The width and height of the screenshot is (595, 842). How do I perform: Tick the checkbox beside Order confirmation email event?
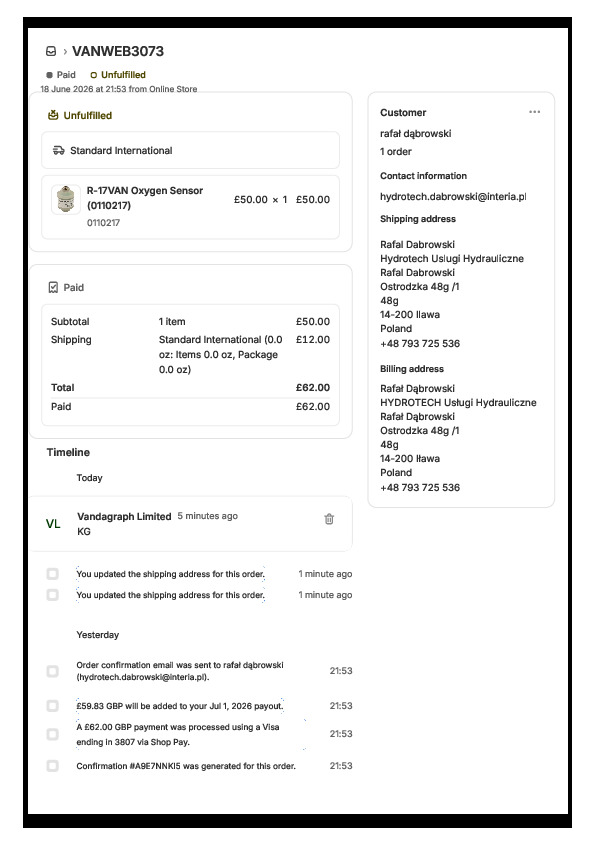coord(53,671)
